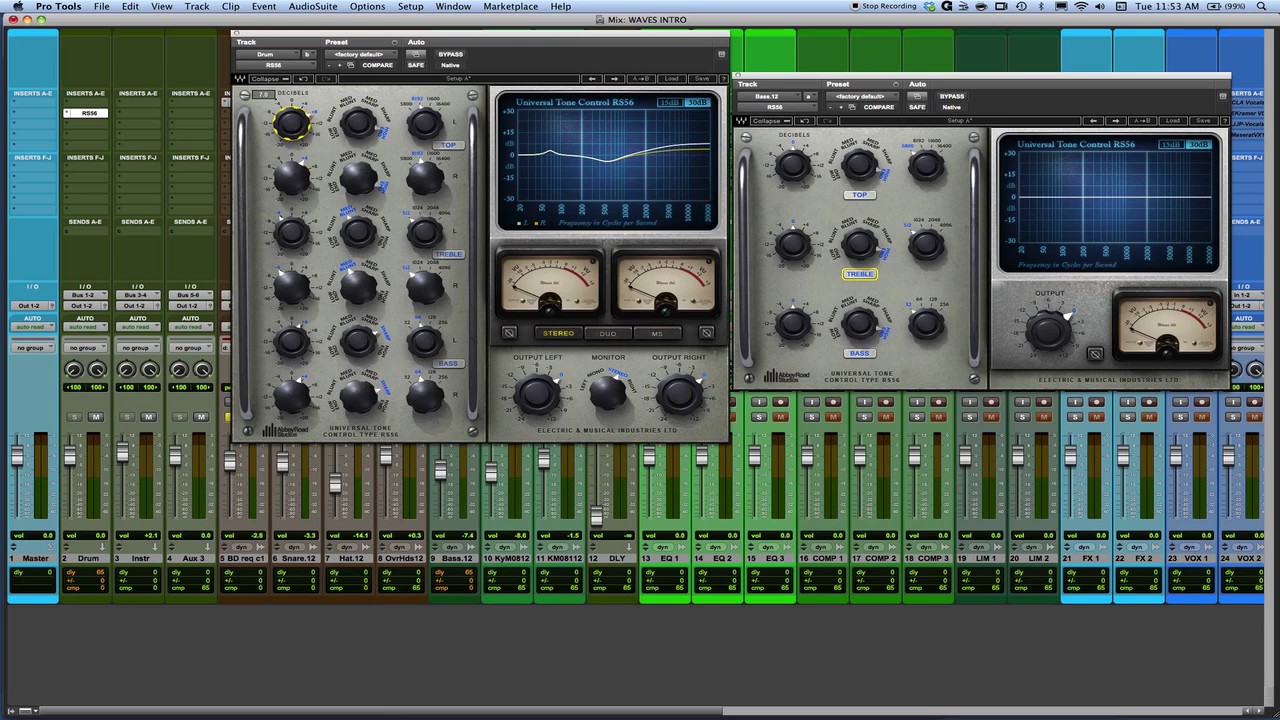Click the help question mark in Drum Waves toolbar
The image size is (1280, 720).
click(x=723, y=79)
